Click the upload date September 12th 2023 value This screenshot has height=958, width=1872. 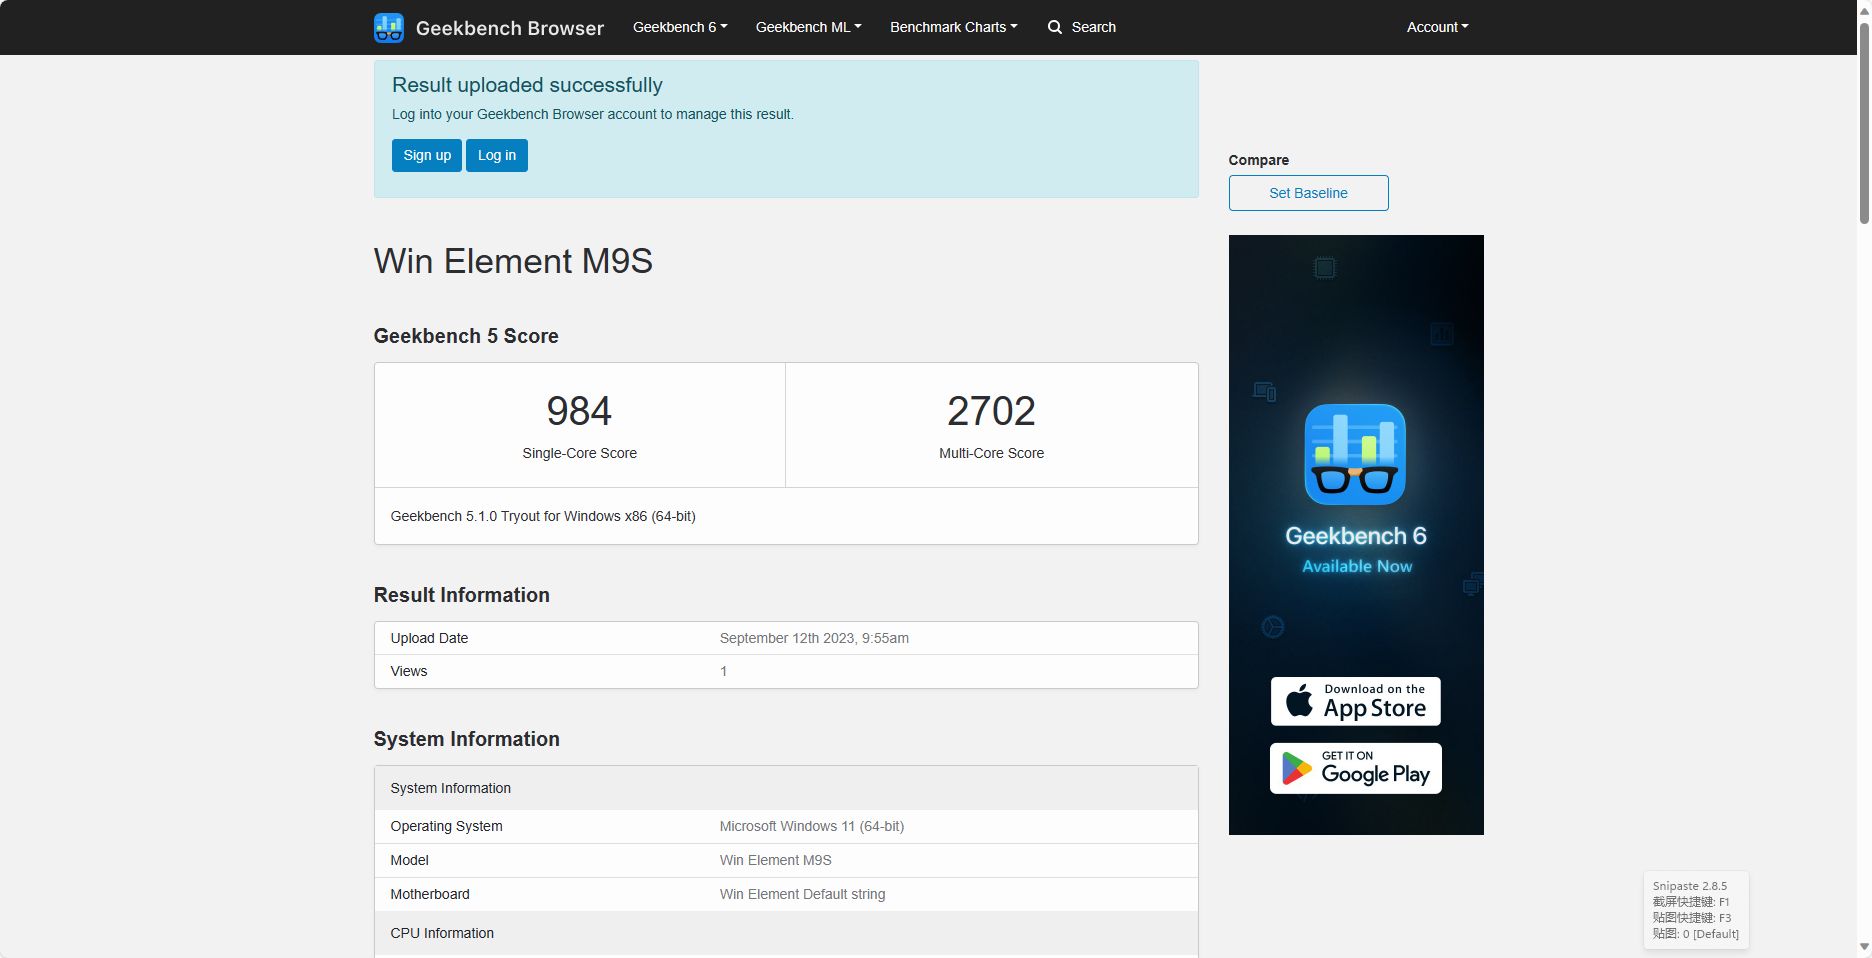[x=814, y=638]
